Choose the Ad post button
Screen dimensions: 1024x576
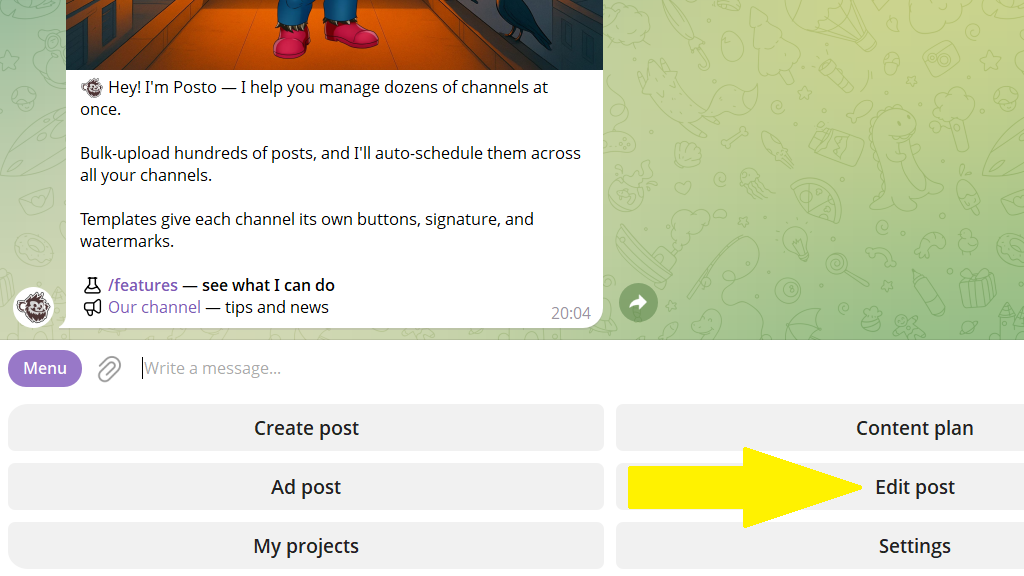point(306,487)
